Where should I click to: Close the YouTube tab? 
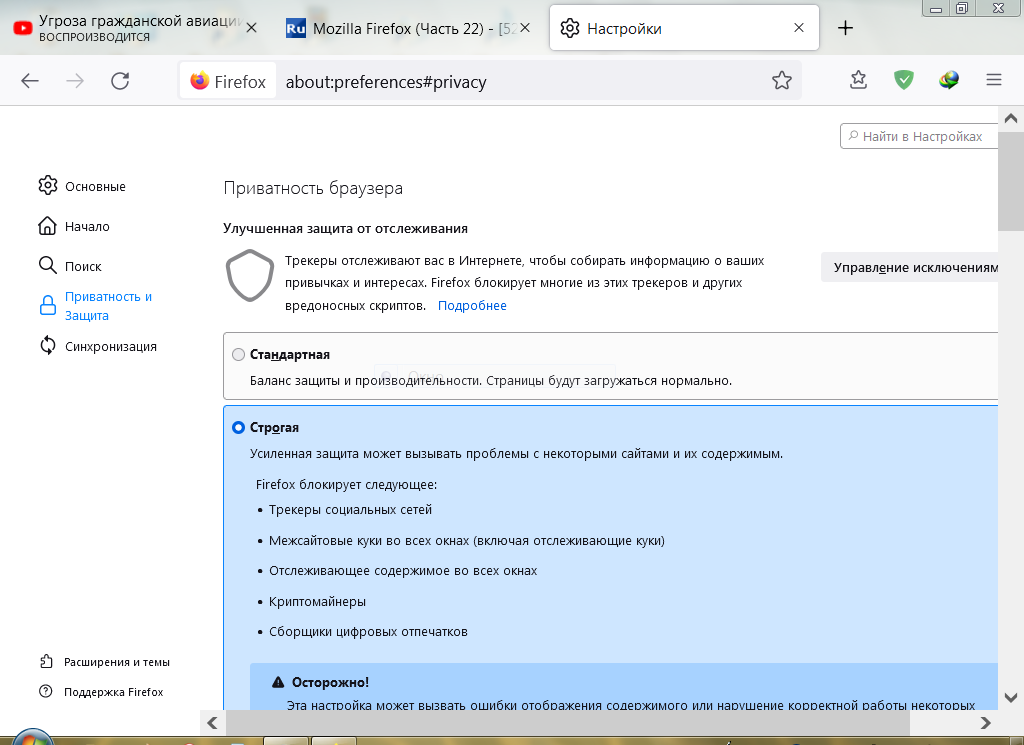251,27
